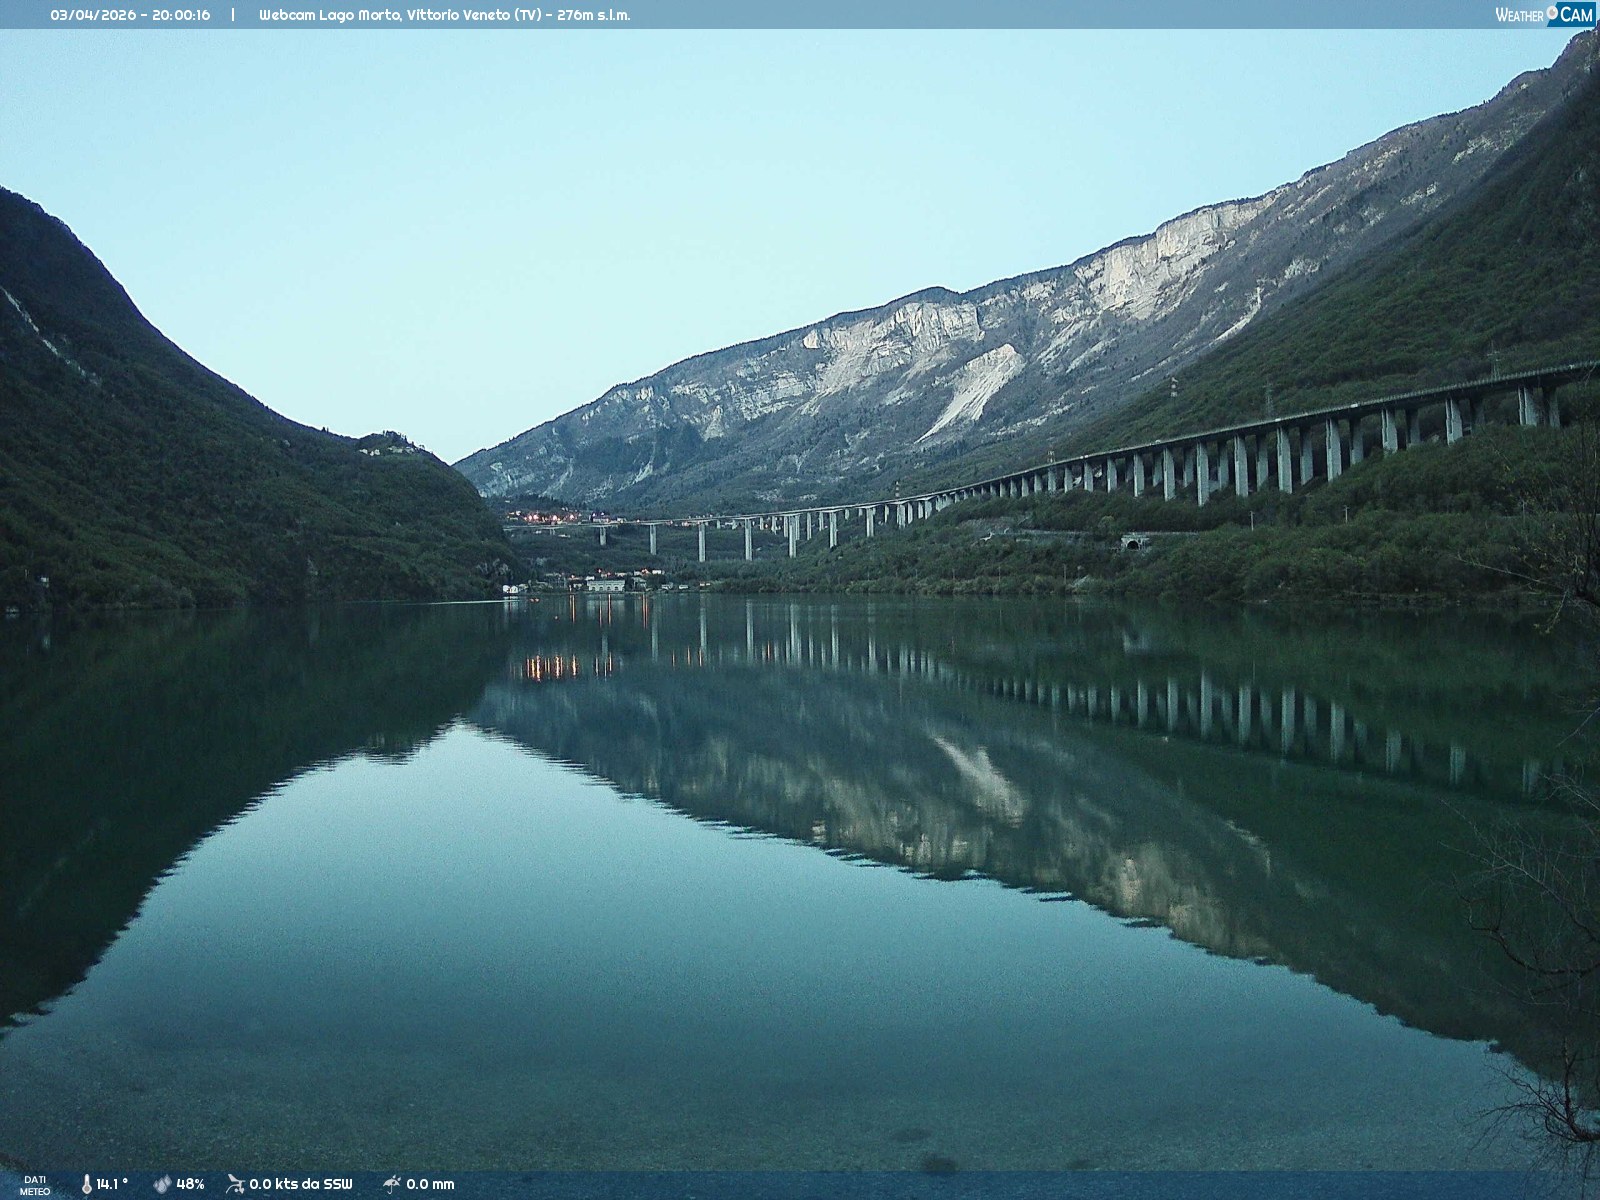This screenshot has height=1200, width=1600.
Task: Click the rainfall umbrella icon
Action: (391, 1184)
